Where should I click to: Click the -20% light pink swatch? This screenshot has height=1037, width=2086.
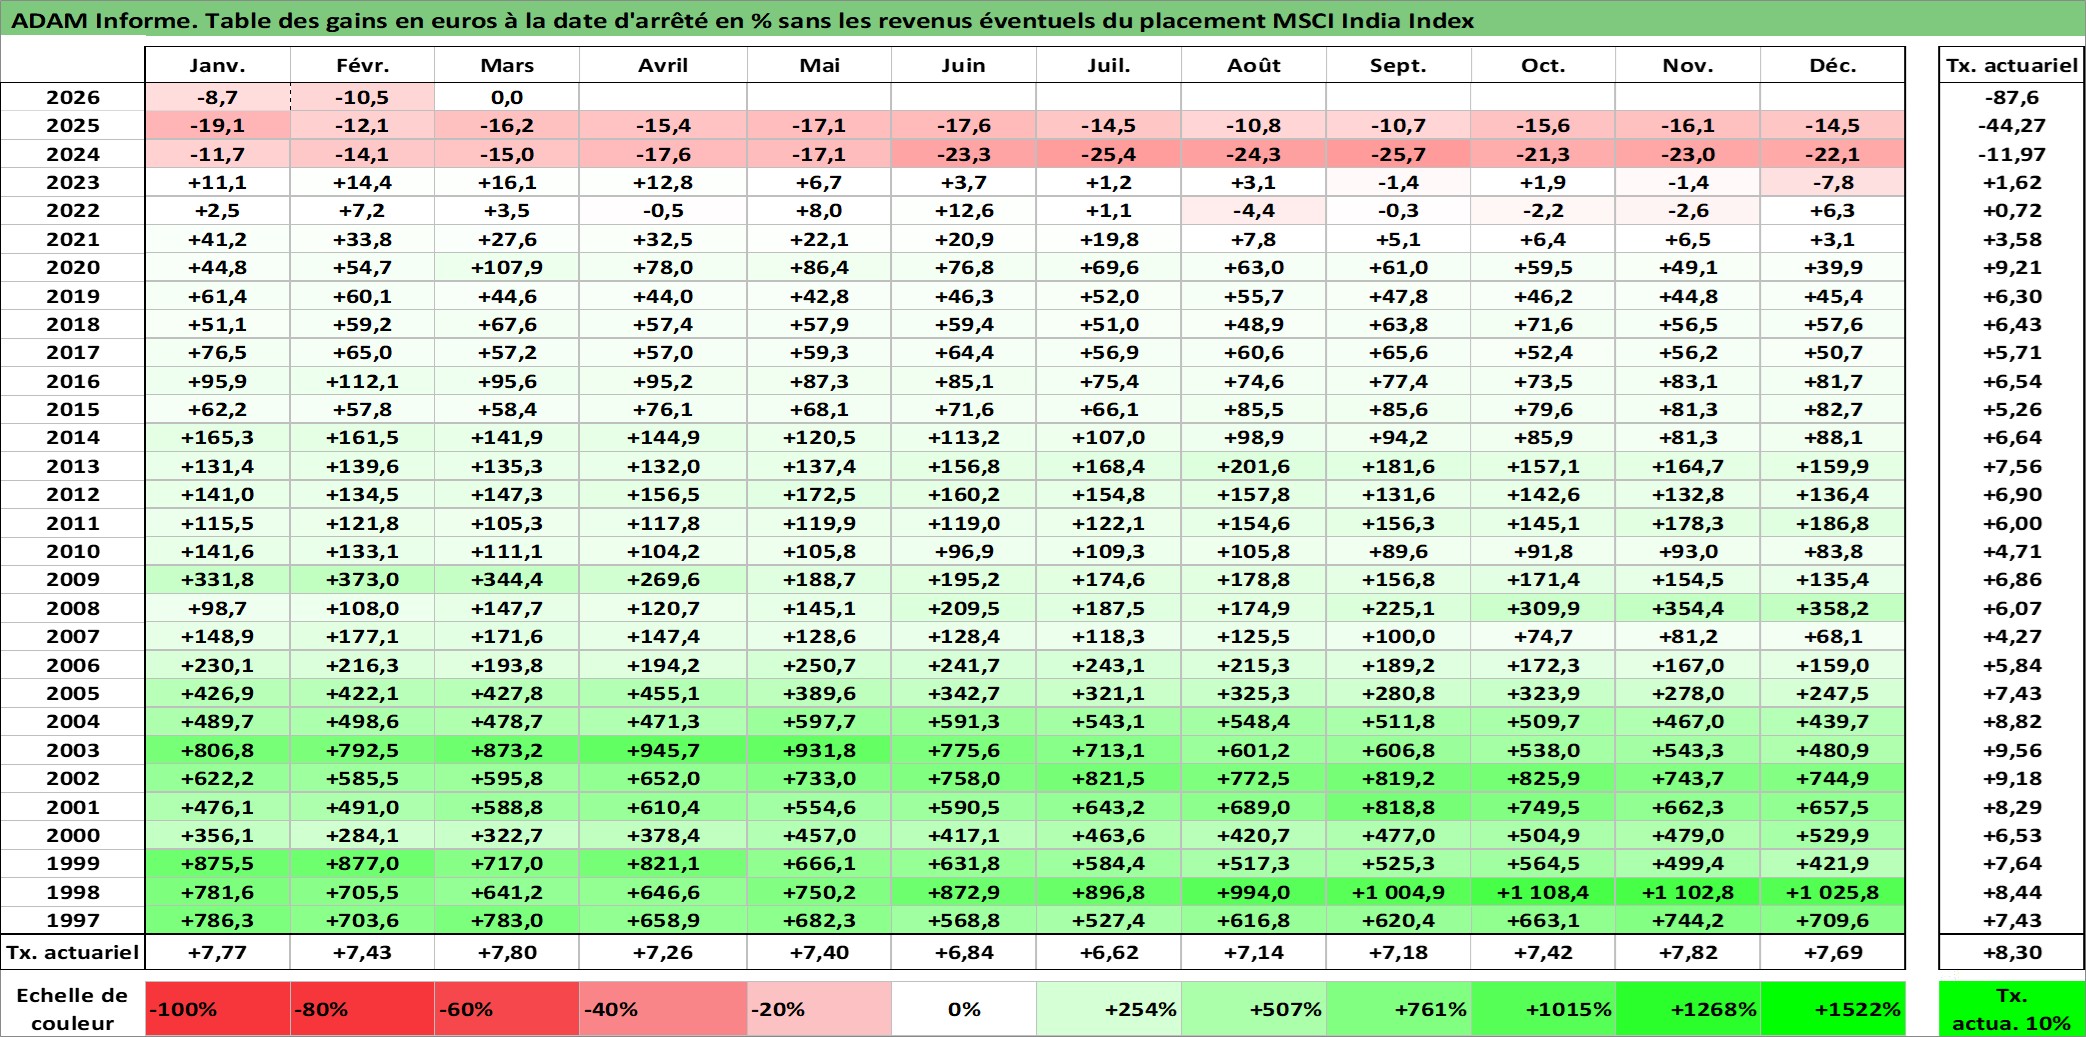point(819,1009)
